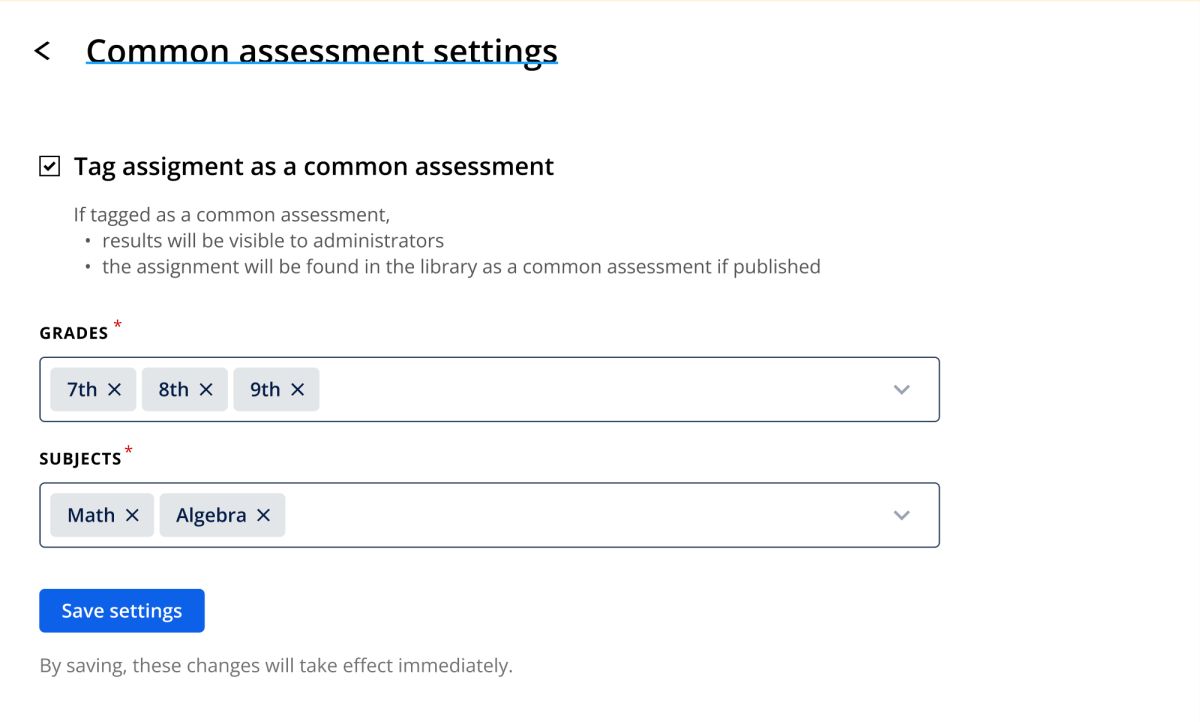Select the Algebra subject chip
Image resolution: width=1200 pixels, height=722 pixels.
pyautogui.click(x=210, y=516)
